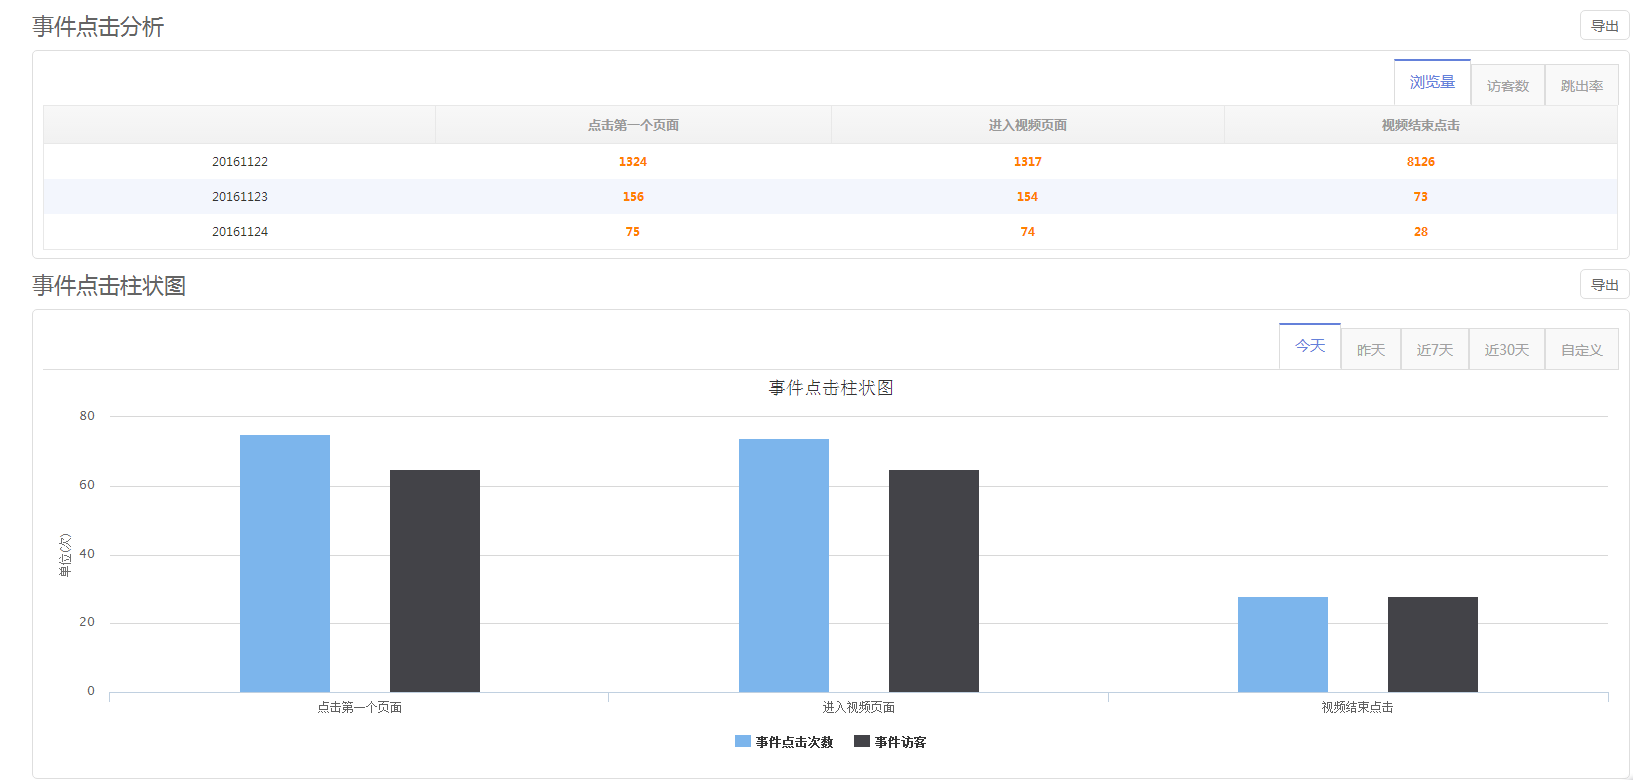Click the 事件点击分析 section heading
The width and height of the screenshot is (1633, 780).
[98, 27]
